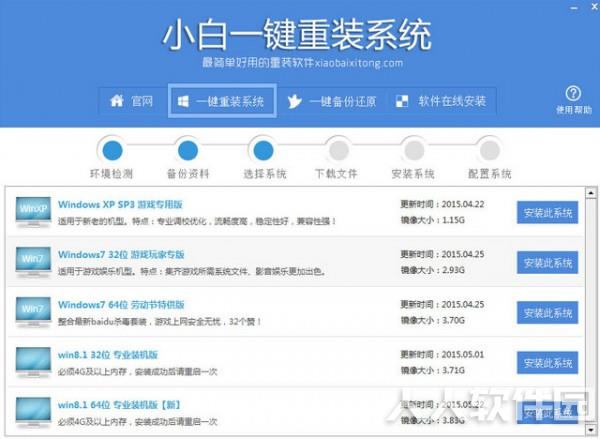Click the house icon beside 官网
600x439 pixels.
(x=117, y=101)
